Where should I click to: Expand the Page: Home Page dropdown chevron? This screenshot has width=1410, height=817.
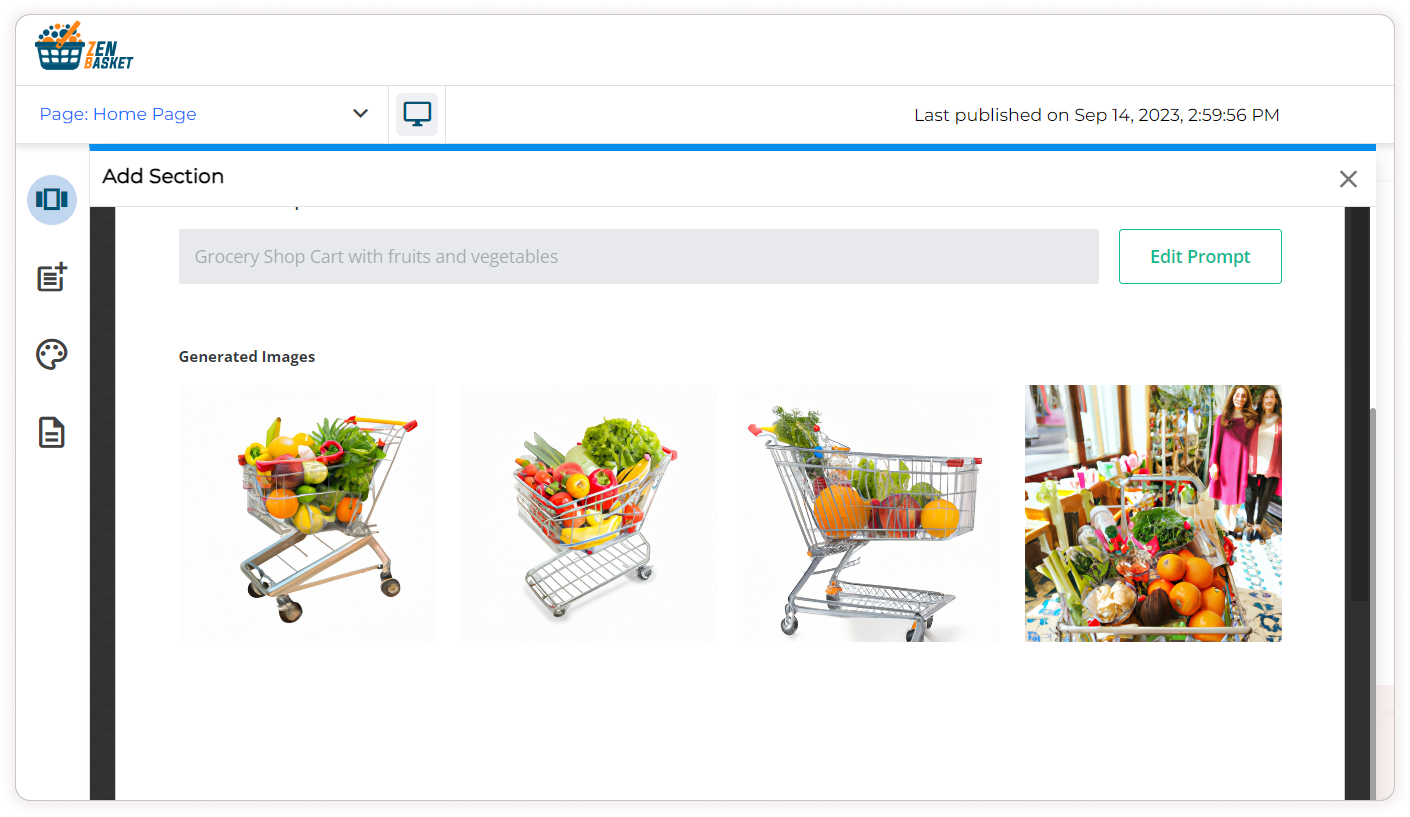pos(361,114)
